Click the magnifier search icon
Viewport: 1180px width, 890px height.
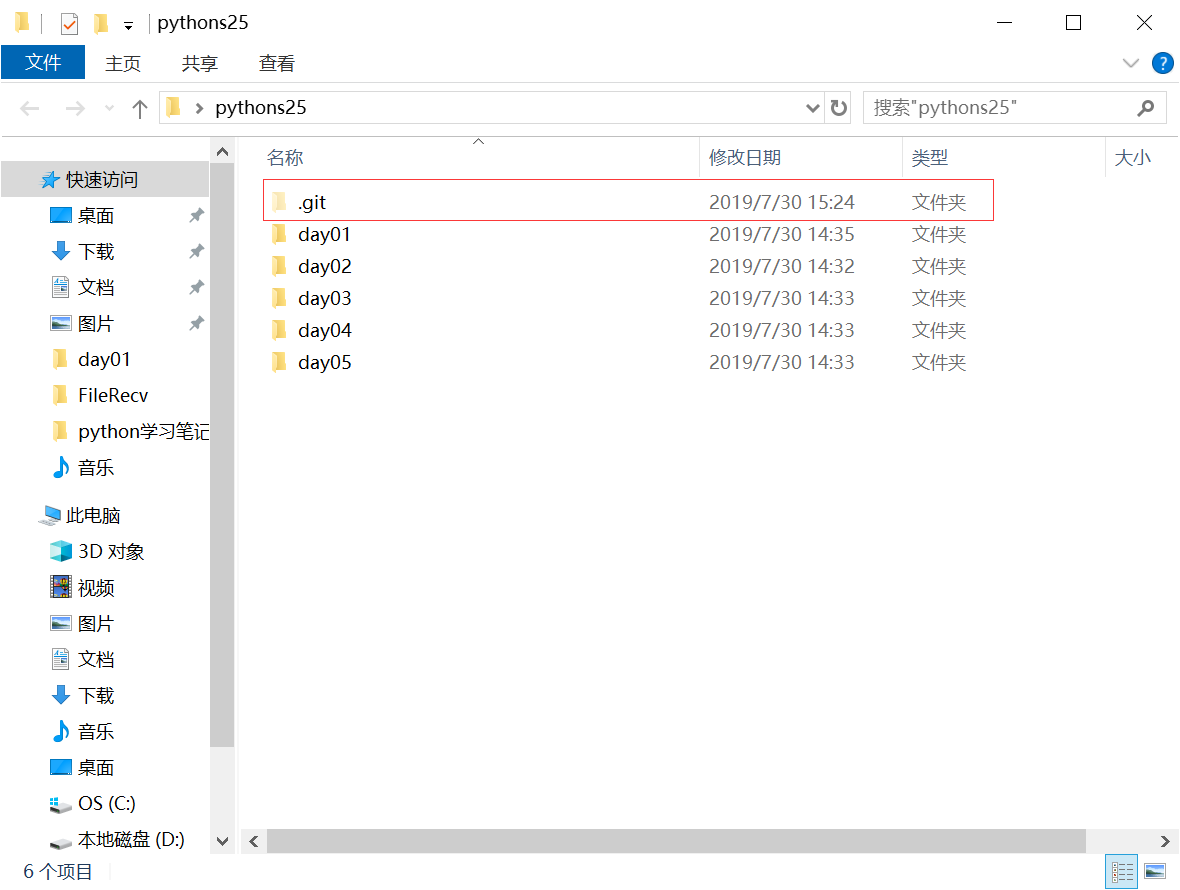tap(1145, 108)
